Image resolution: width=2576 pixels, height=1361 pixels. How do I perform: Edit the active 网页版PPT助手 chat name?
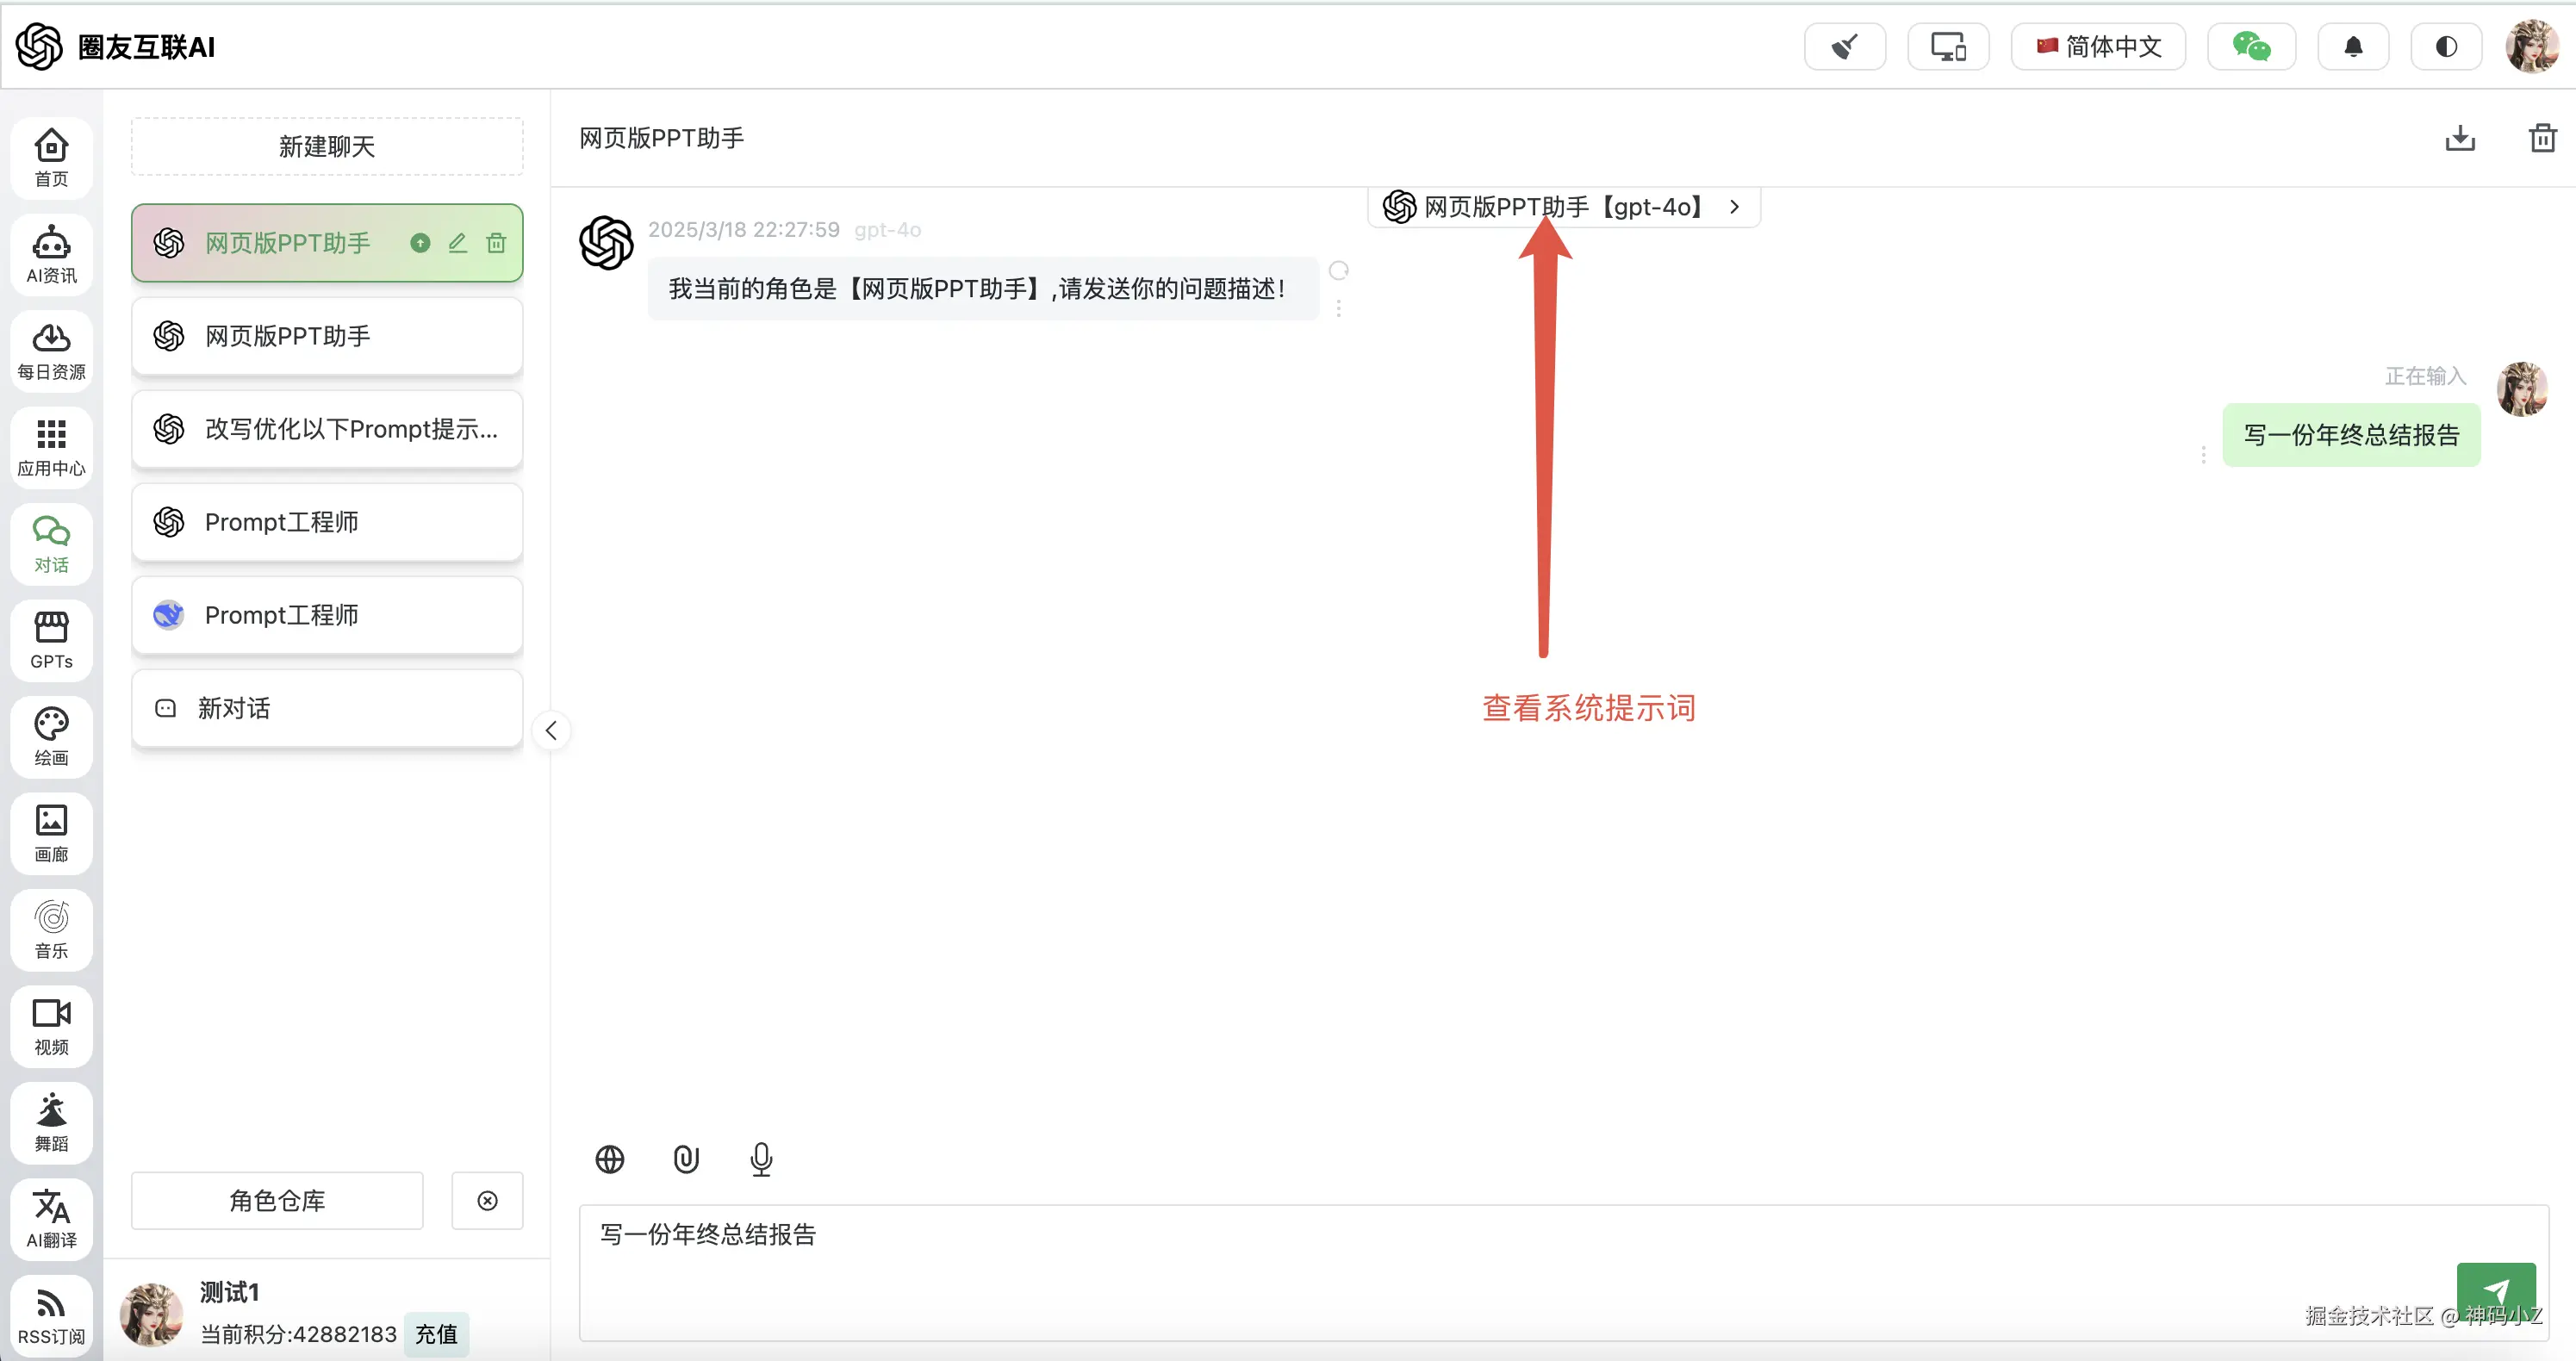pyautogui.click(x=458, y=243)
